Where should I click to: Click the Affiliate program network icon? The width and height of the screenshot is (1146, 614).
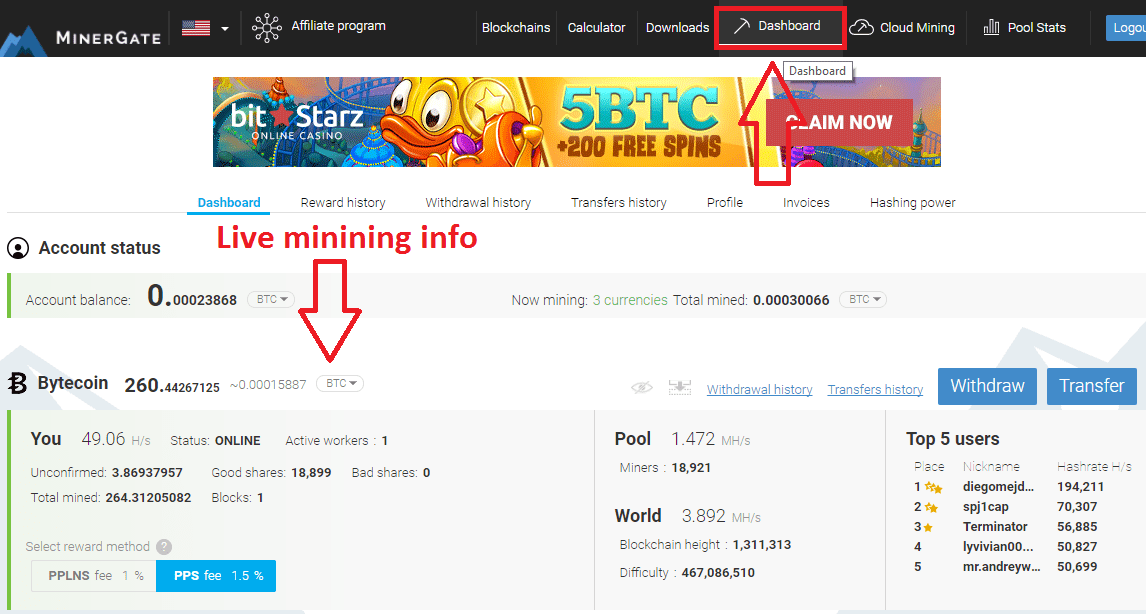267,28
